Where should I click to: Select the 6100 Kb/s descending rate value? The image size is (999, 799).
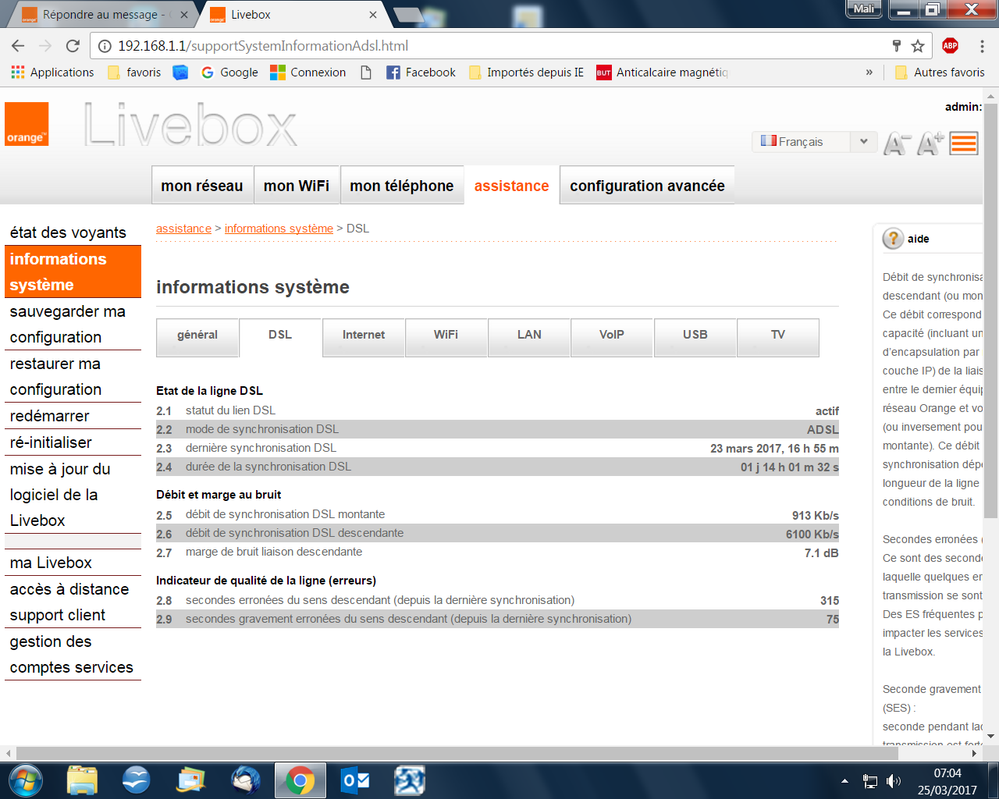812,534
